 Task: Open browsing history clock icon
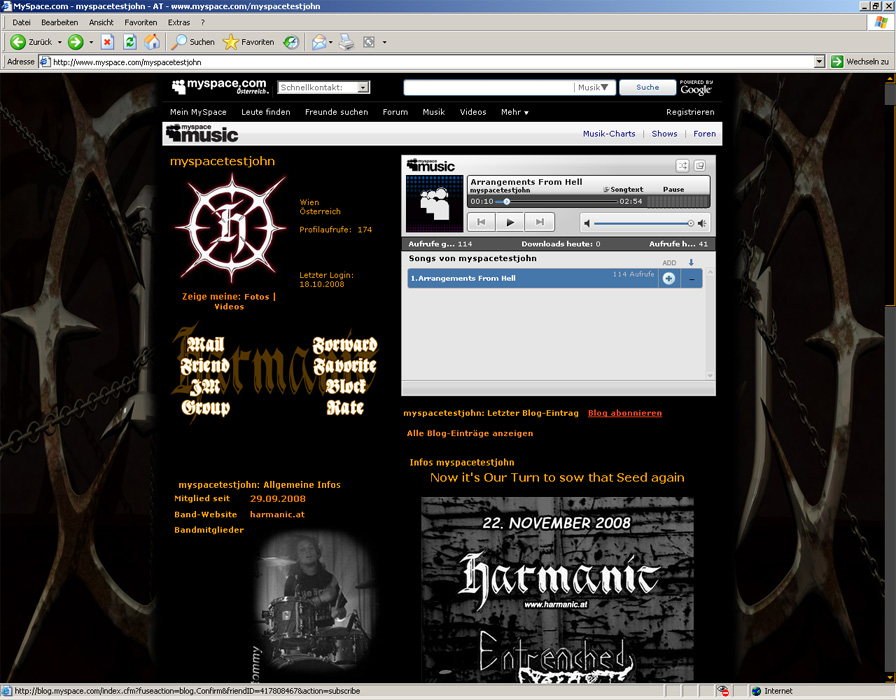point(291,42)
